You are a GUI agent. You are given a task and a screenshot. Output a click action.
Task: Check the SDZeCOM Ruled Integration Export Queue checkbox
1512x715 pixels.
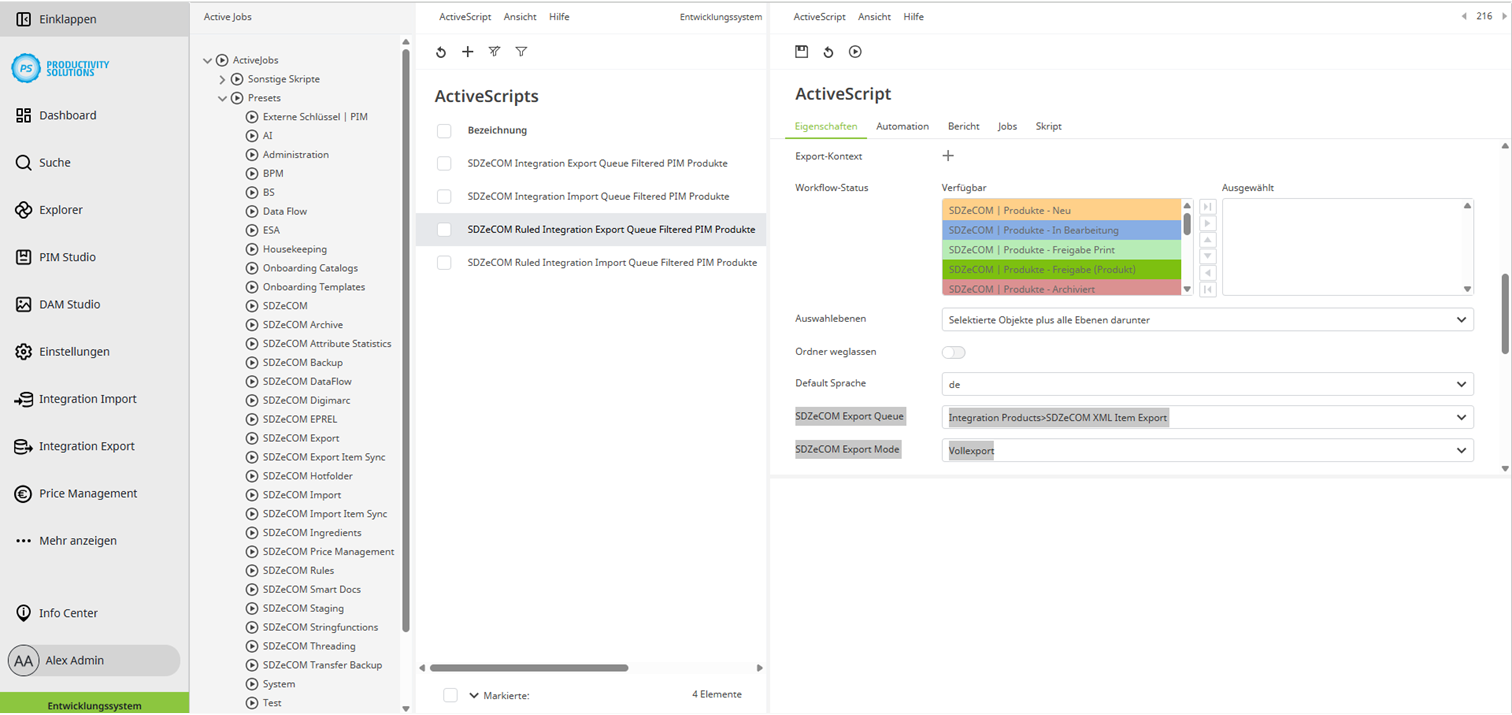443,229
